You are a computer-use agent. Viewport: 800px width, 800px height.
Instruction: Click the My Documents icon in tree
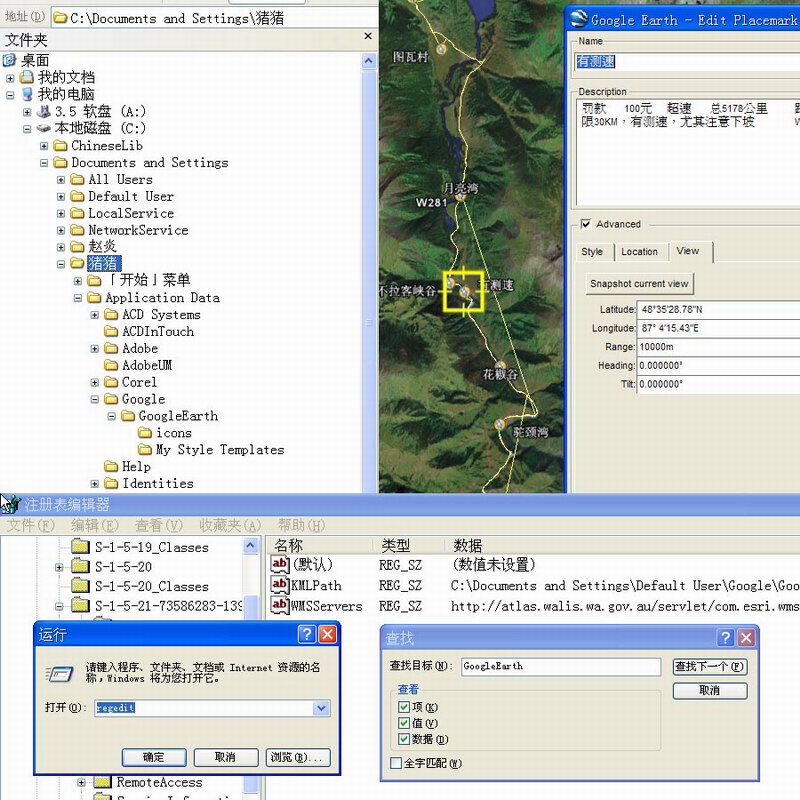pyautogui.click(x=27, y=77)
